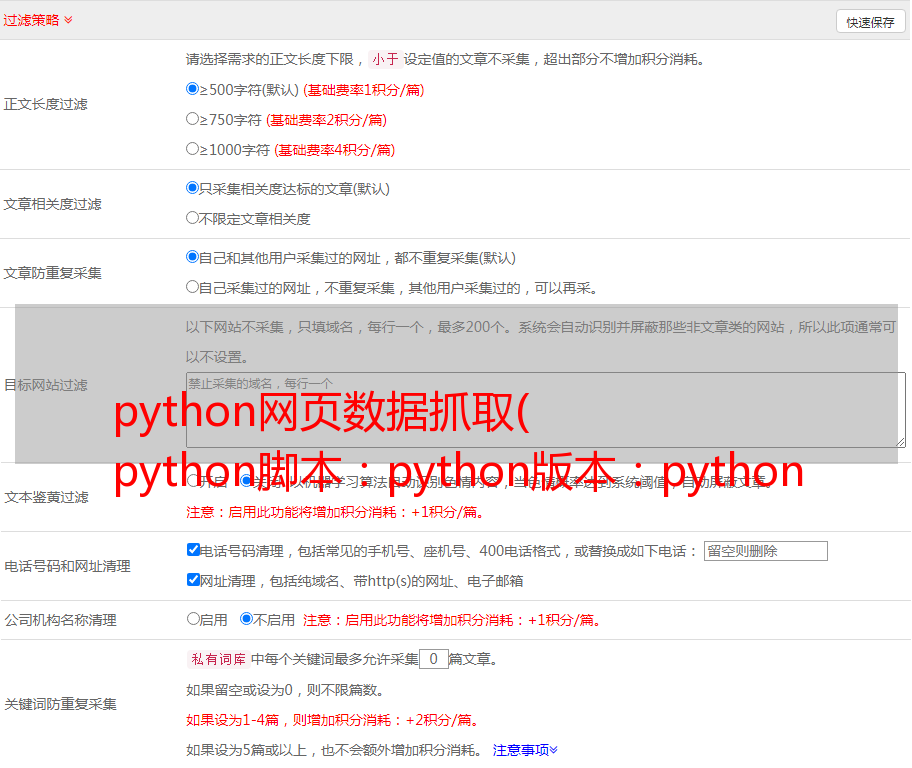Grab the domain textarea resize handle
This screenshot has height=768, width=912.
(x=900, y=442)
